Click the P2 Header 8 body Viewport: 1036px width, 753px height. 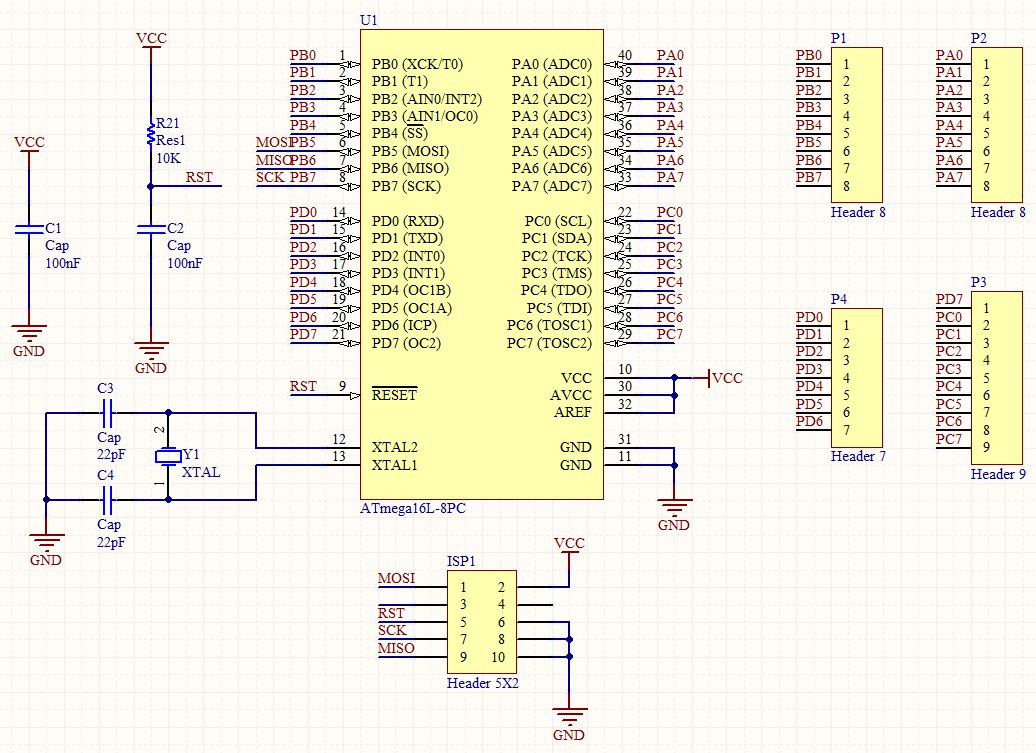997,126
